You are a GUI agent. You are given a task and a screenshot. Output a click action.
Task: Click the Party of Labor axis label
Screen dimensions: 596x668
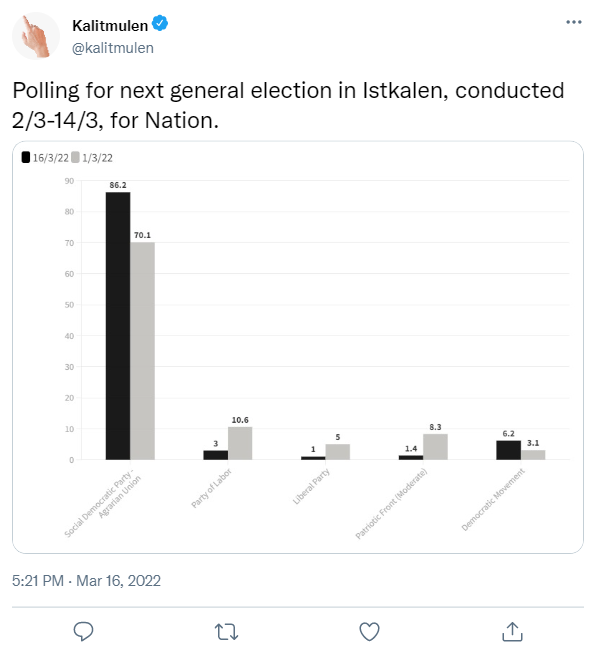click(211, 488)
